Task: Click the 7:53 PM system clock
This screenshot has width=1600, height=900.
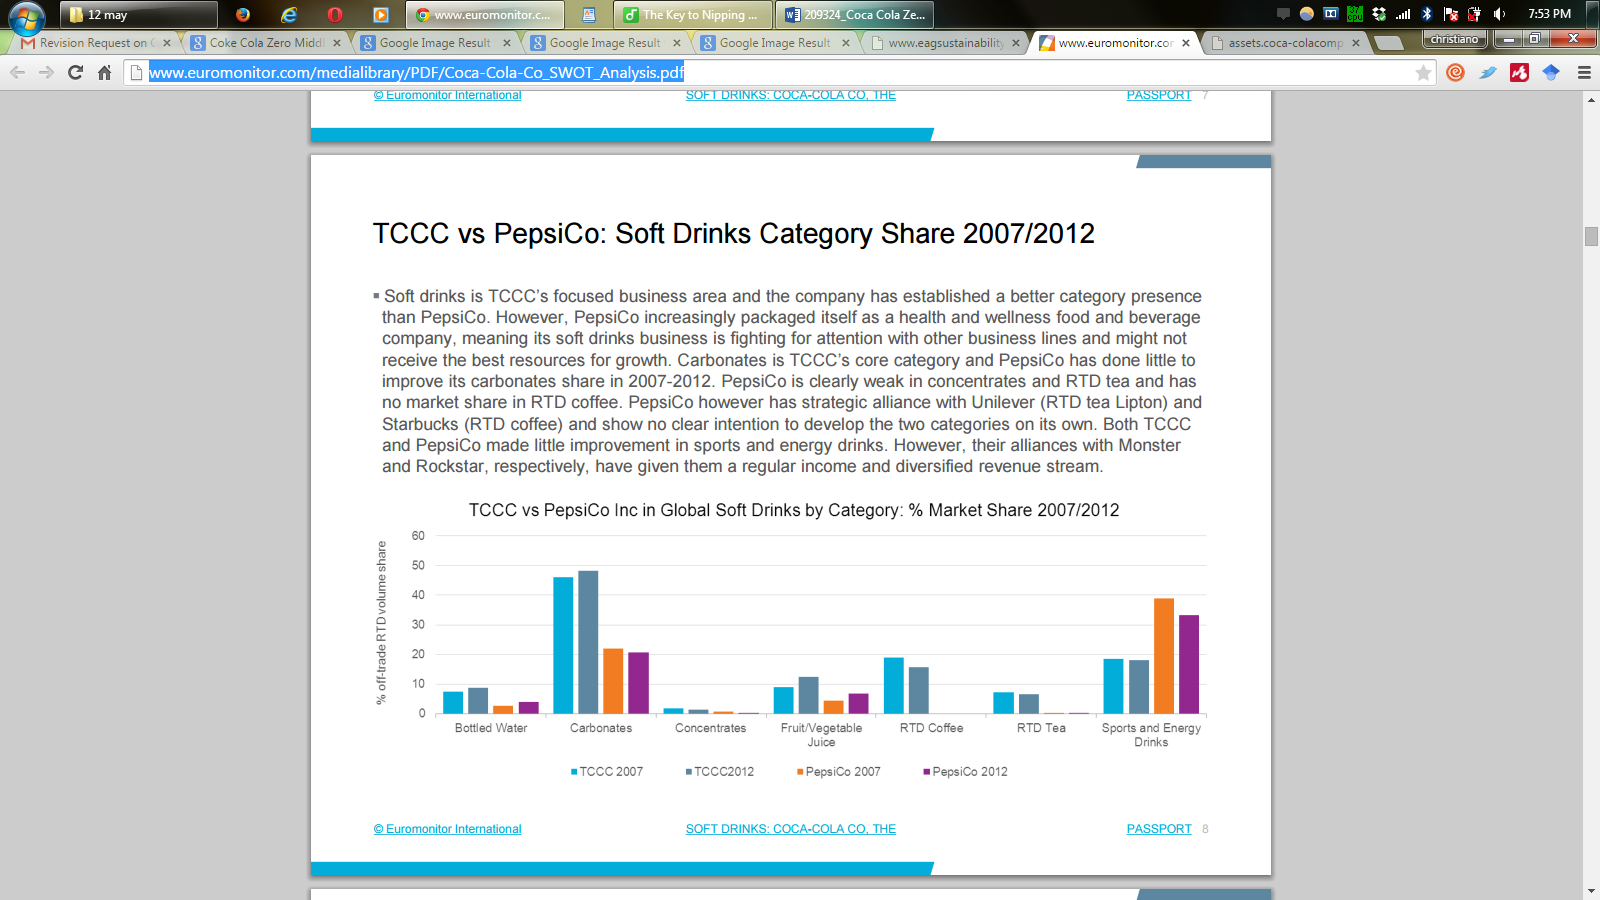Action: (x=1549, y=14)
